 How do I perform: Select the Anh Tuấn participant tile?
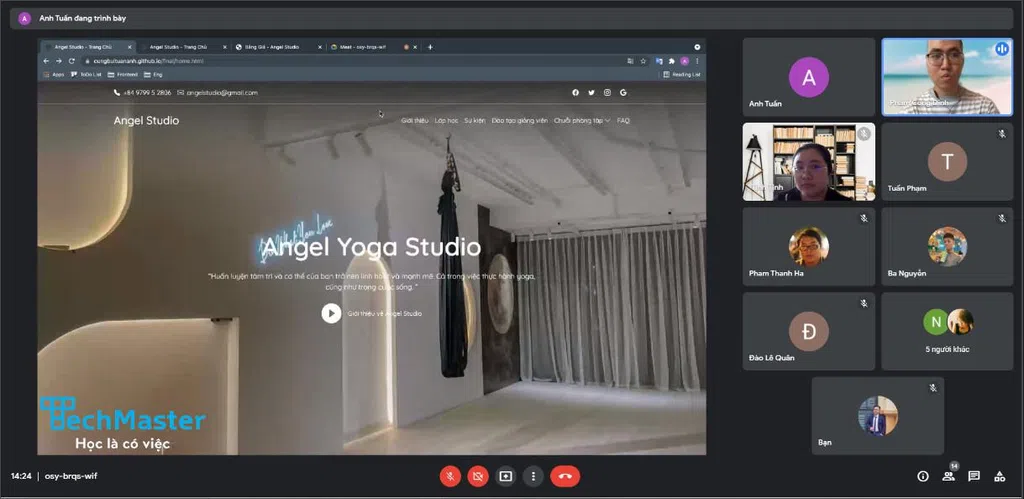coord(808,77)
